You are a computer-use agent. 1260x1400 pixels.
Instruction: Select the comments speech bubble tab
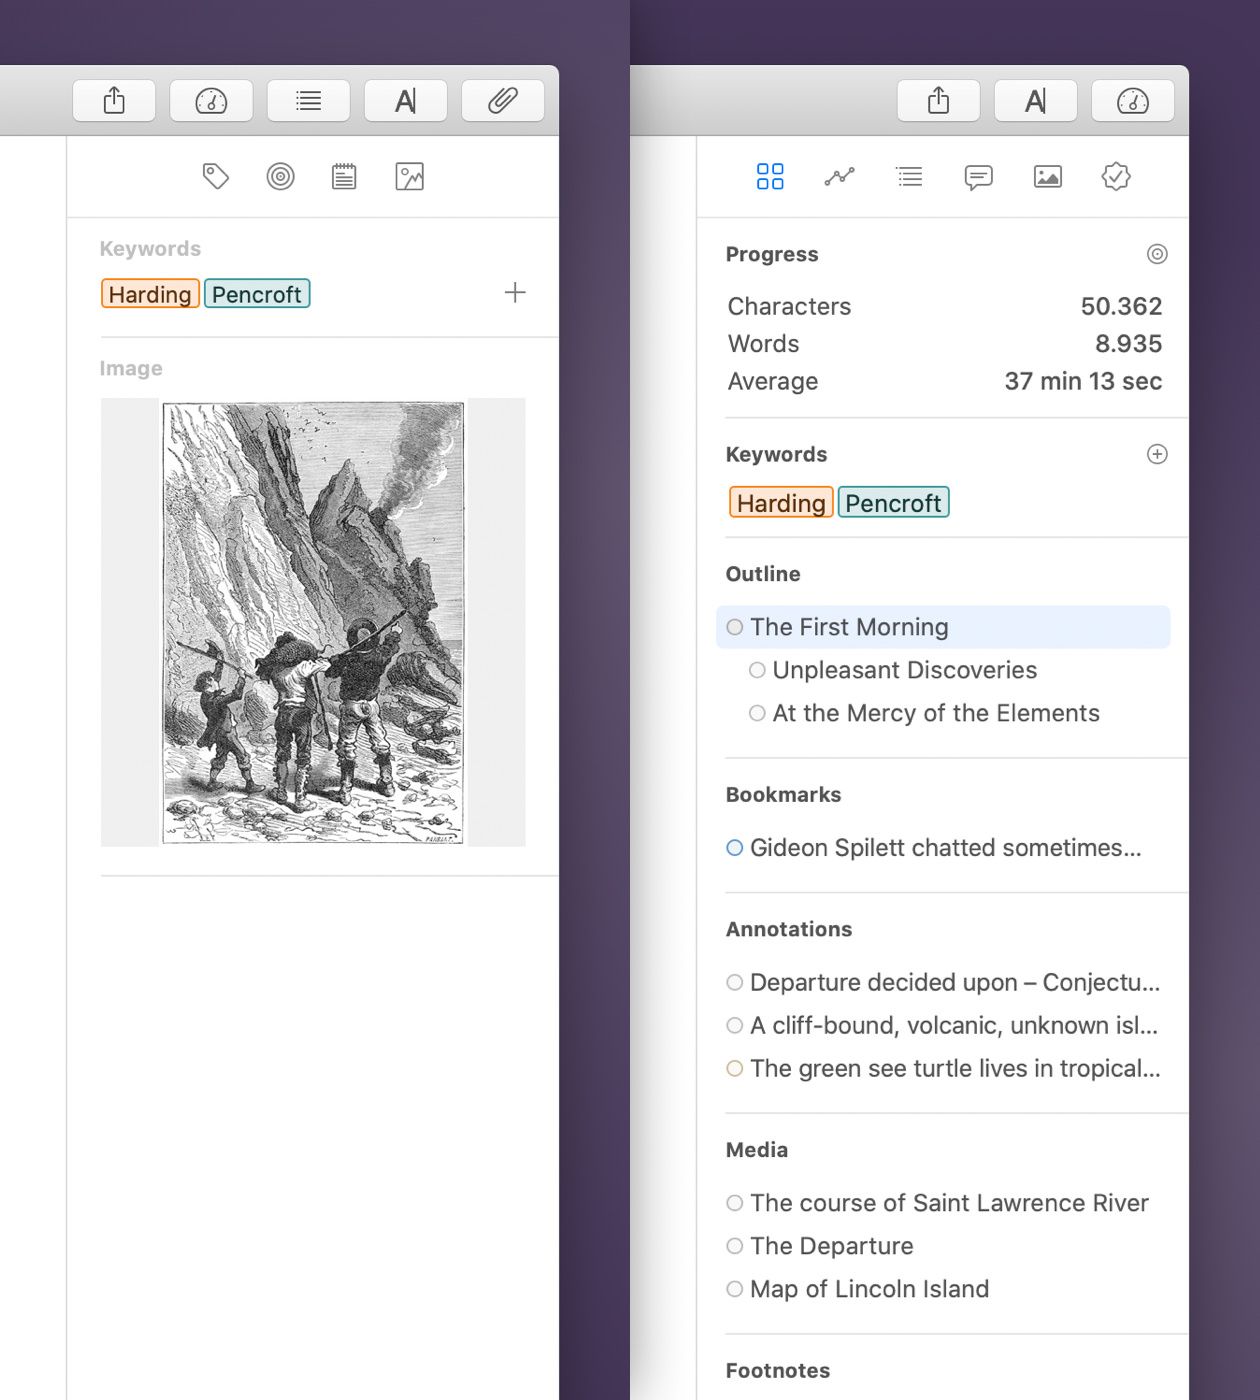978,177
